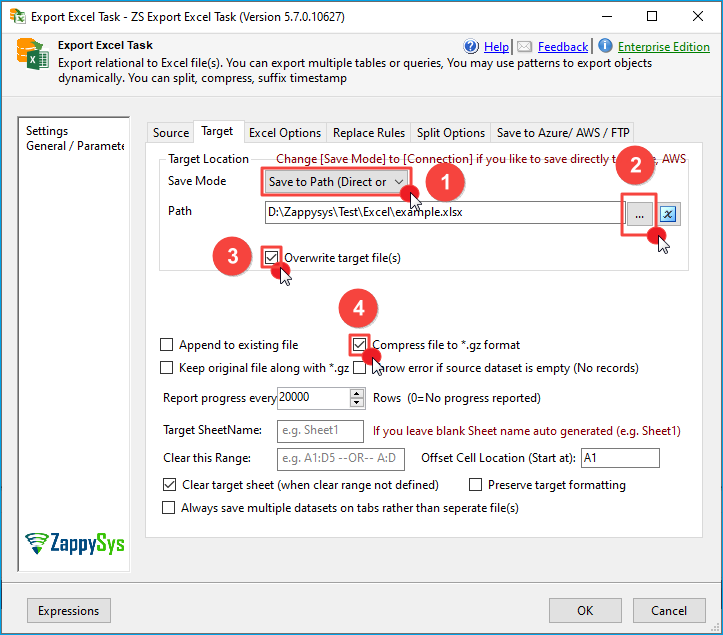723x635 pixels.
Task: Click the browse (...) button for Path
Action: pos(639,213)
